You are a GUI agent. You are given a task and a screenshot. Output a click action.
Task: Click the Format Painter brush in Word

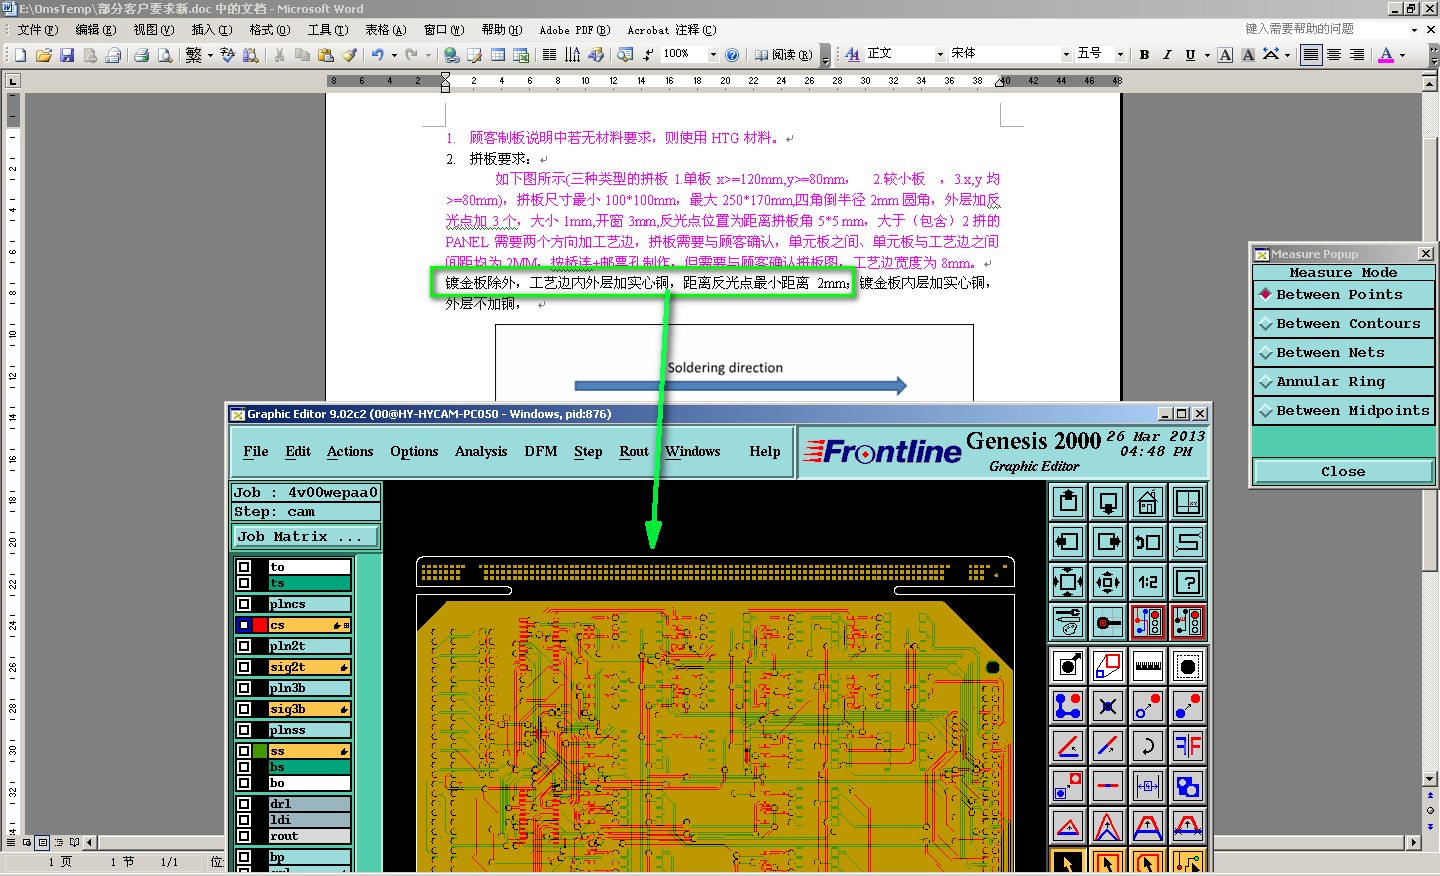click(349, 55)
